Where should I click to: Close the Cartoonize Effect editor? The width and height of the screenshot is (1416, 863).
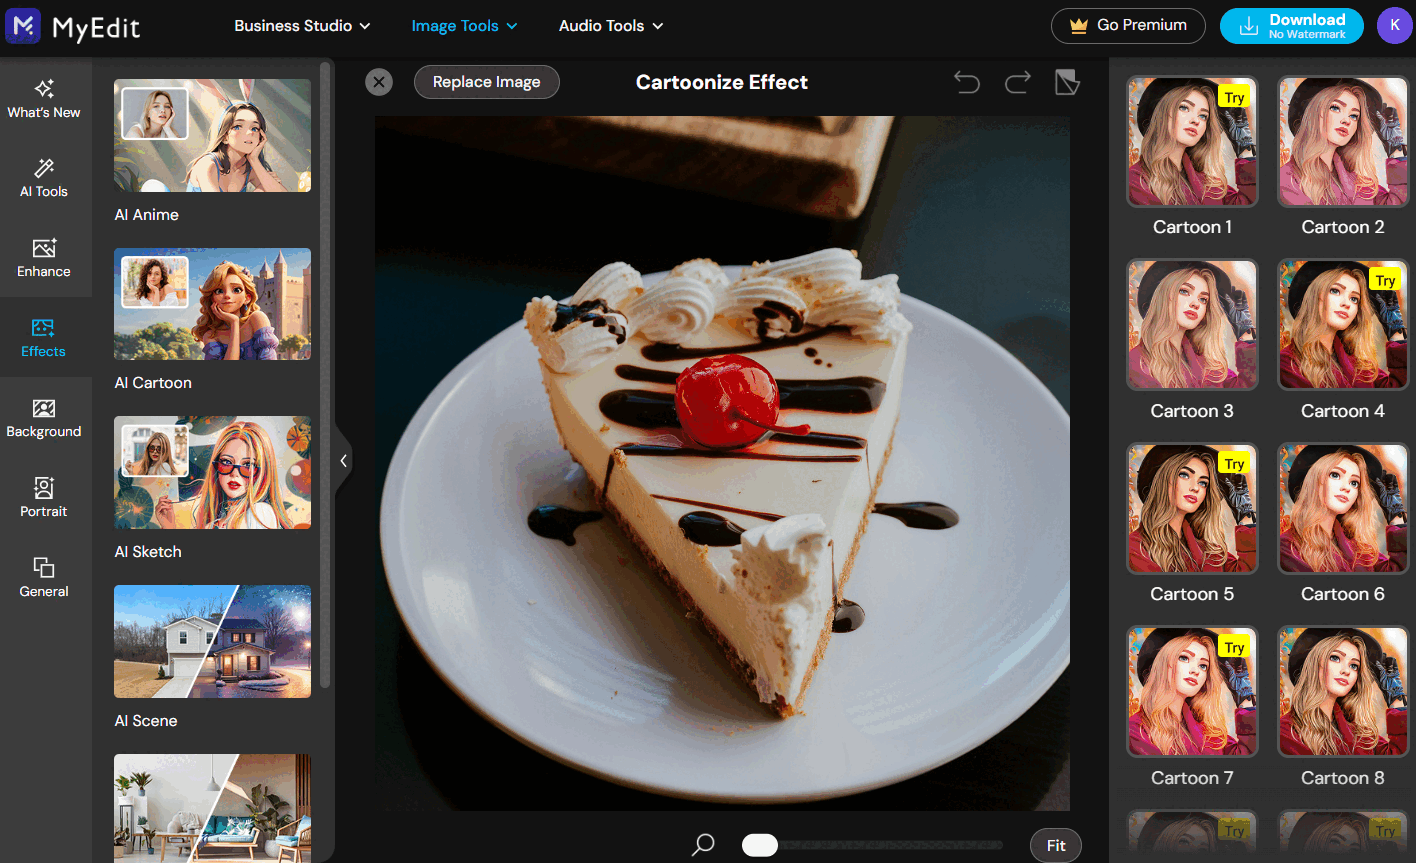tap(379, 82)
